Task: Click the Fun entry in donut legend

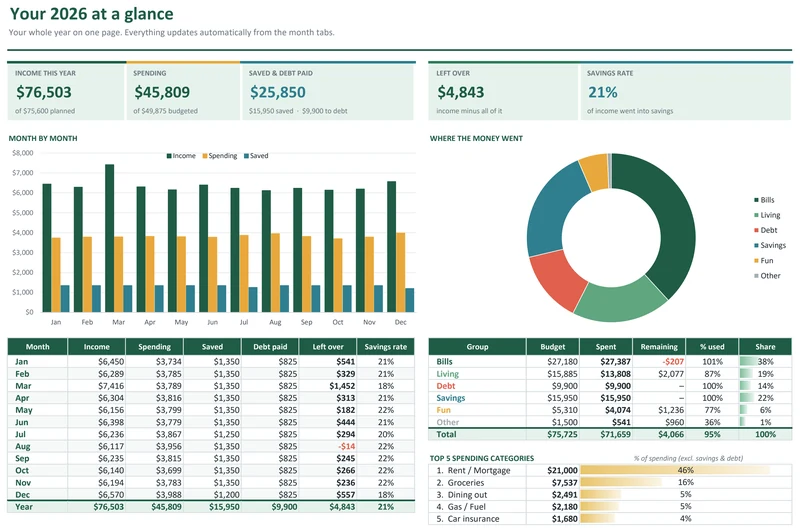Action: (763, 261)
